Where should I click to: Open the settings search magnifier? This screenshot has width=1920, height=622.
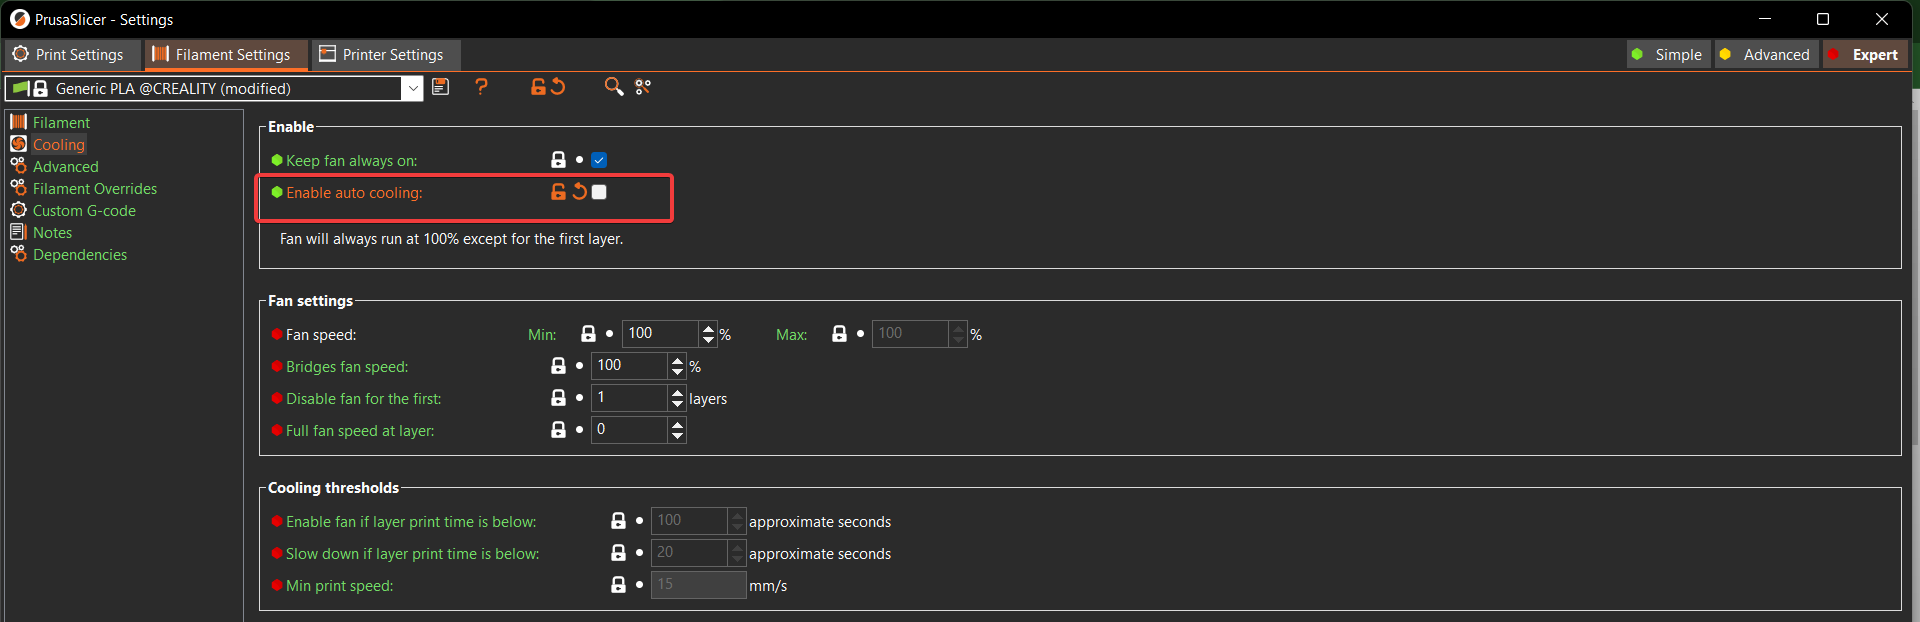pos(614,87)
